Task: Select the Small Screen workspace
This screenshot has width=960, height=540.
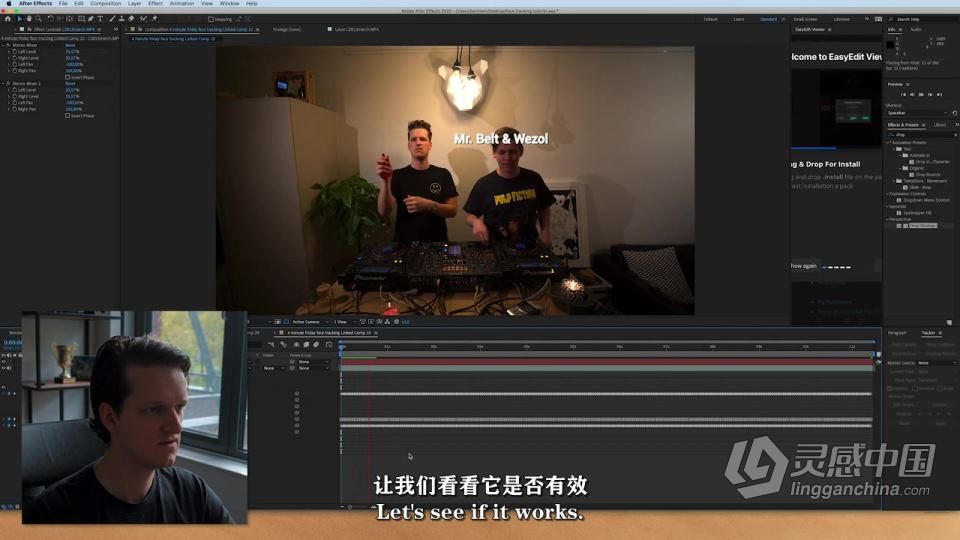Action: coord(805,19)
